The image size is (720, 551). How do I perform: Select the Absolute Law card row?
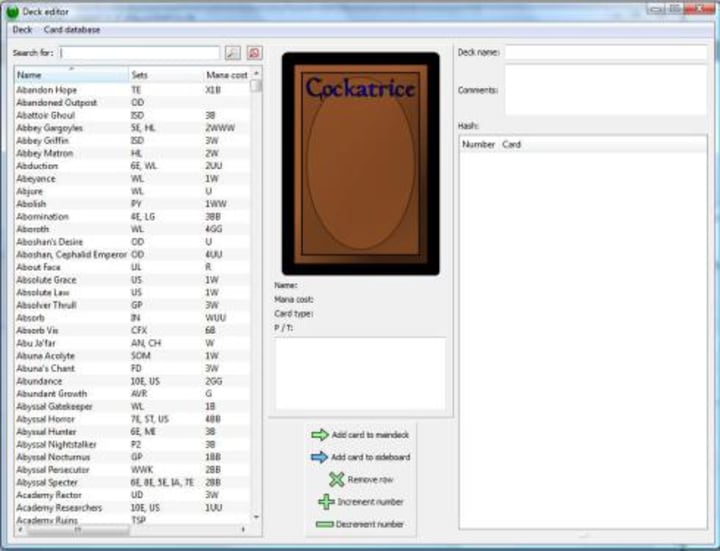(x=133, y=292)
